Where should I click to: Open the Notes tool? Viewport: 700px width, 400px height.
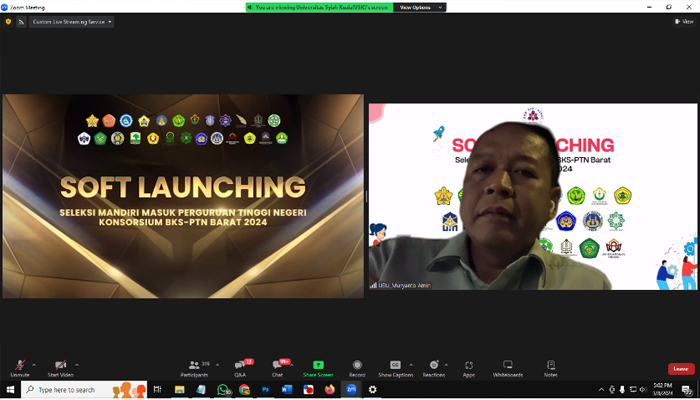click(x=551, y=368)
